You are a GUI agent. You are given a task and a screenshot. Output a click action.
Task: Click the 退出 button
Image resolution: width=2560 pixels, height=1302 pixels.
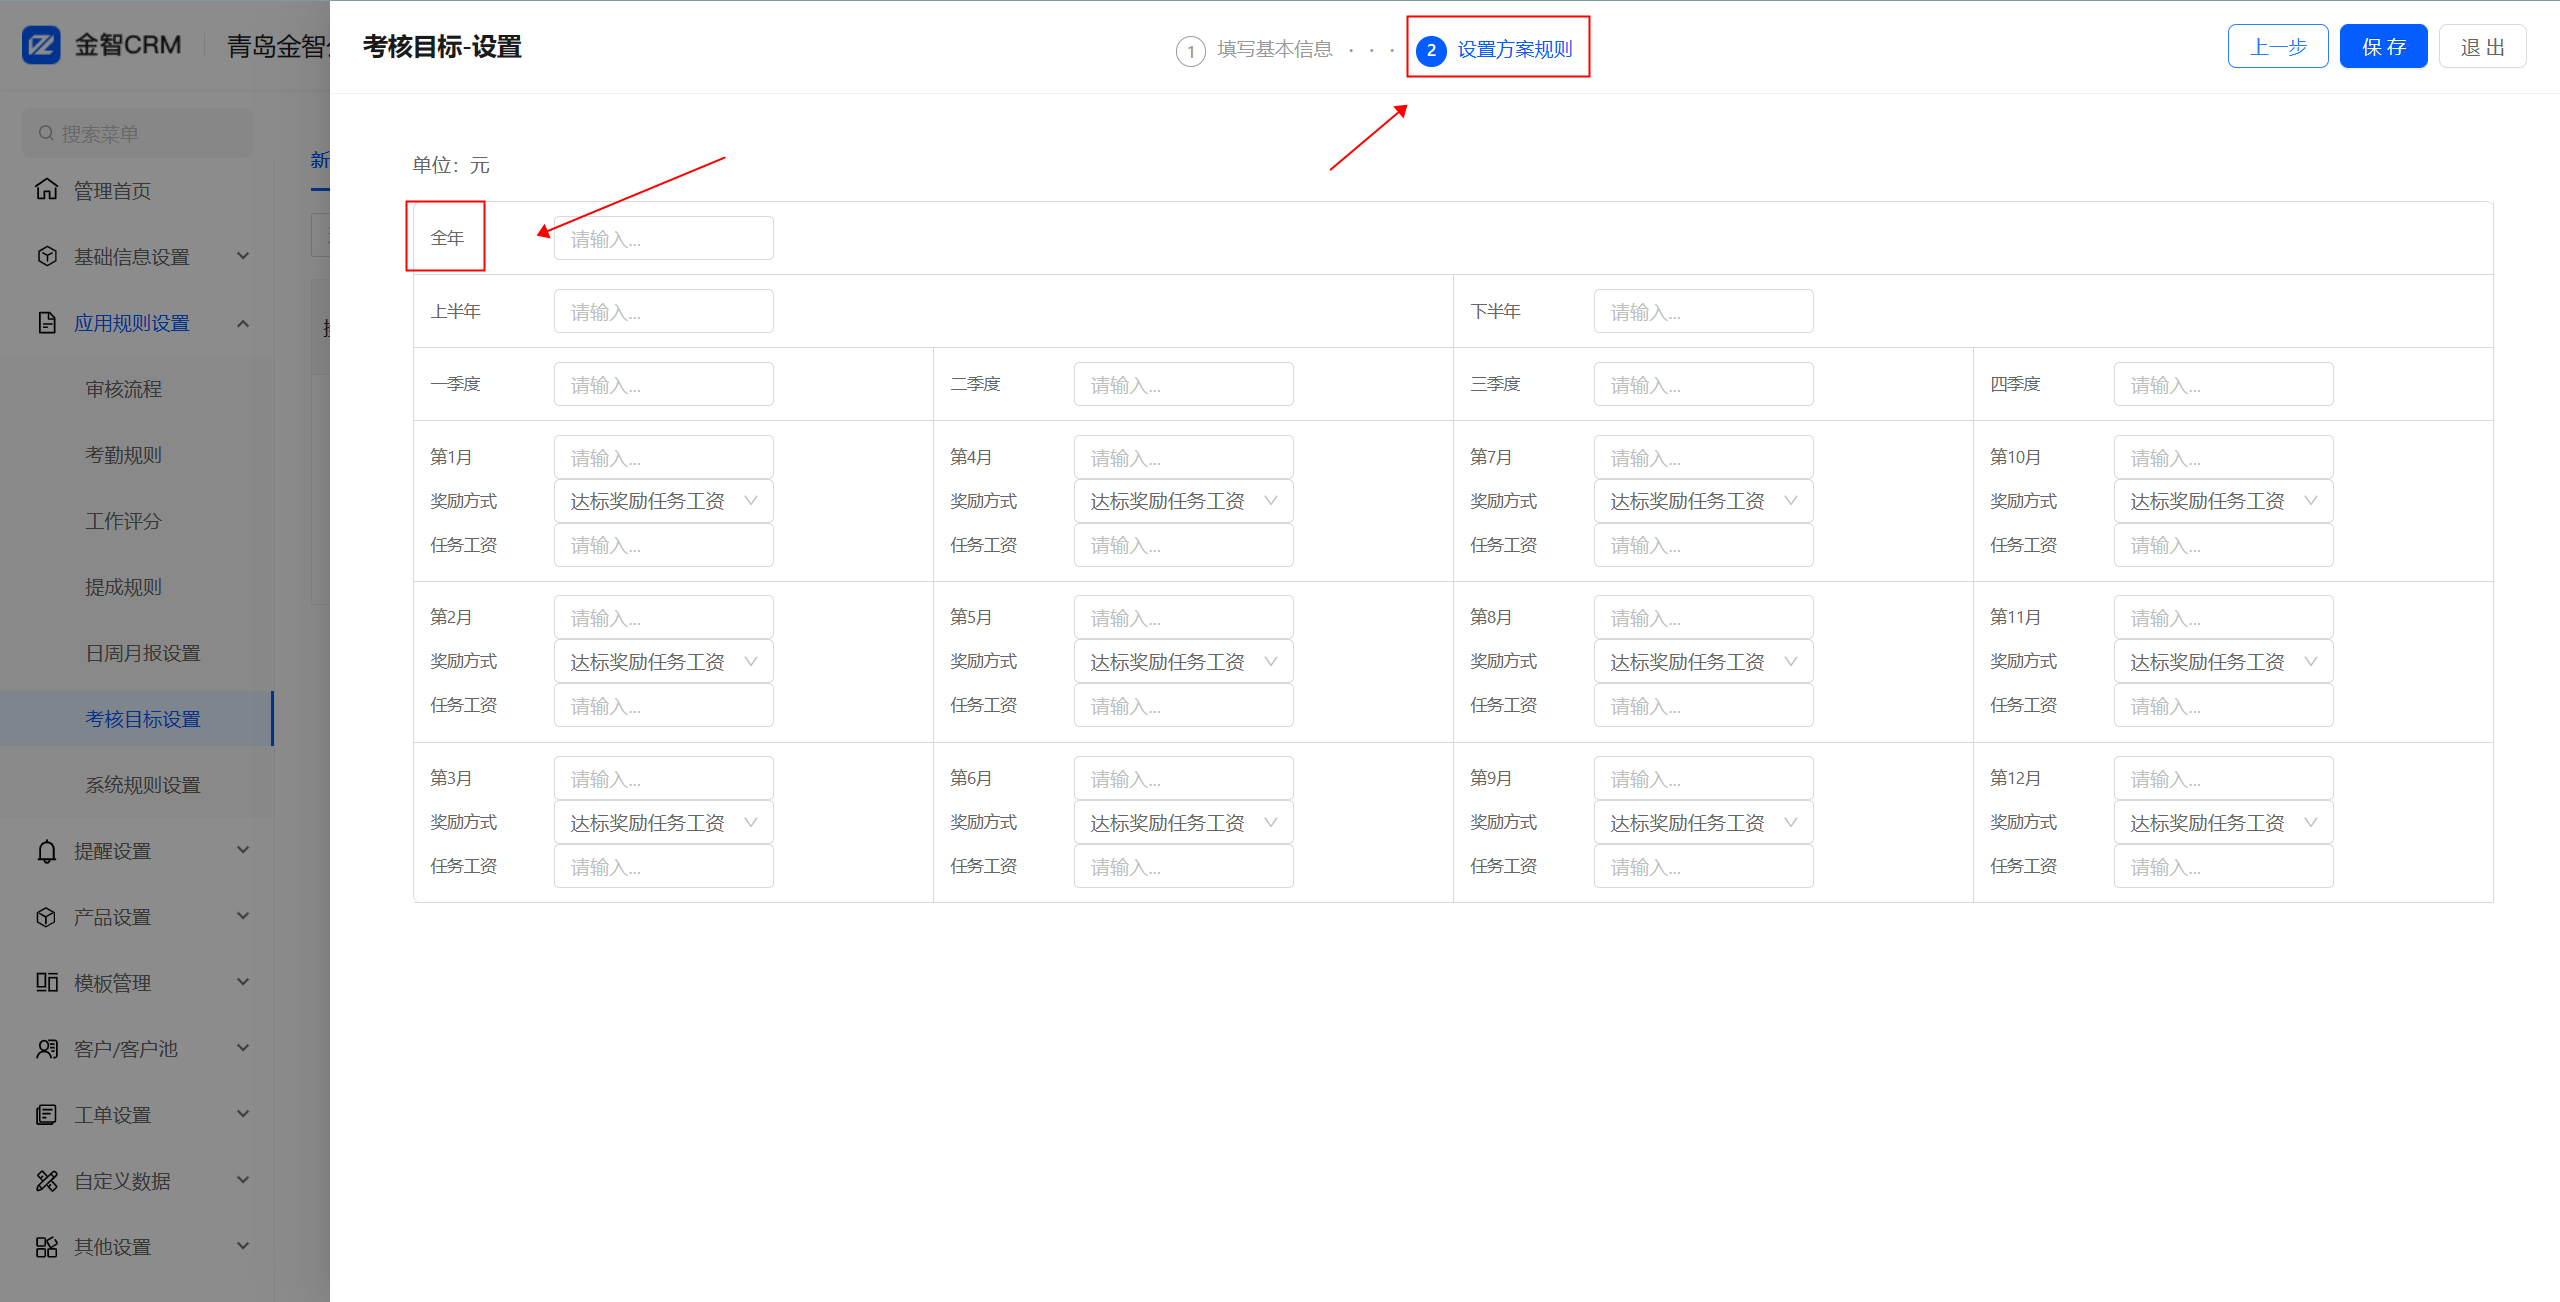2483,47
